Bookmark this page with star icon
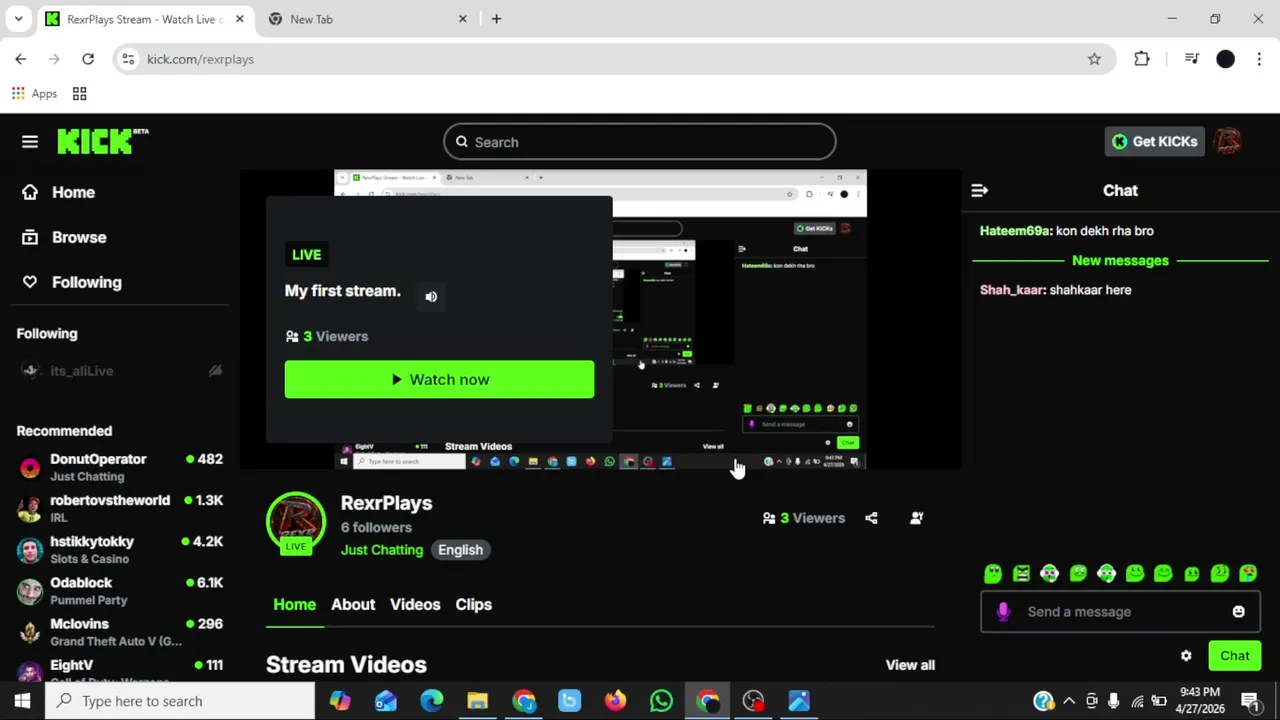 [x=1094, y=59]
